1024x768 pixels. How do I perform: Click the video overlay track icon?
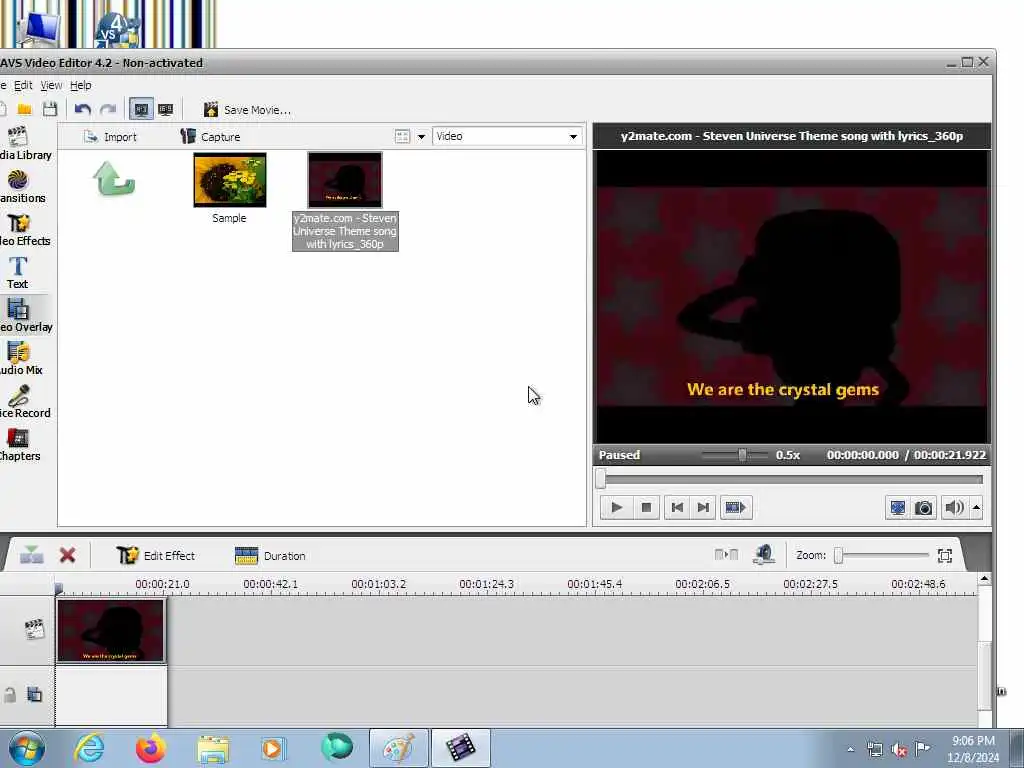click(35, 694)
